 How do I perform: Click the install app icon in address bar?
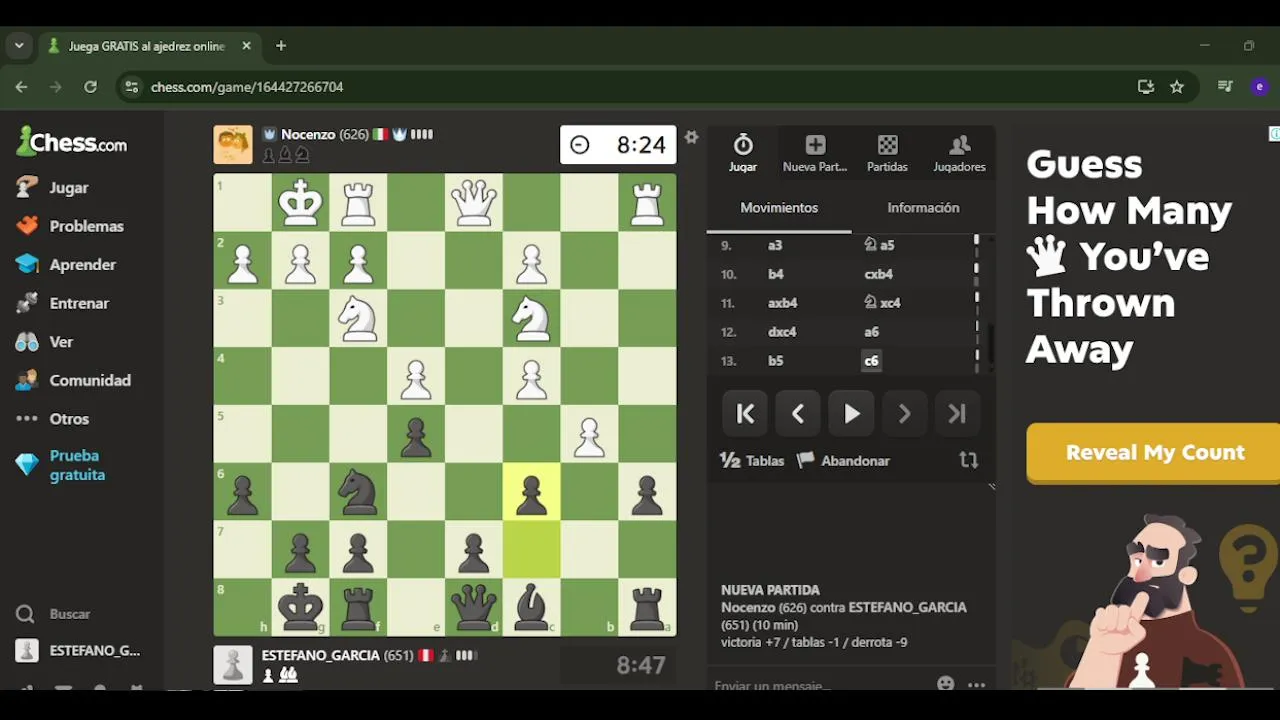tap(1146, 87)
